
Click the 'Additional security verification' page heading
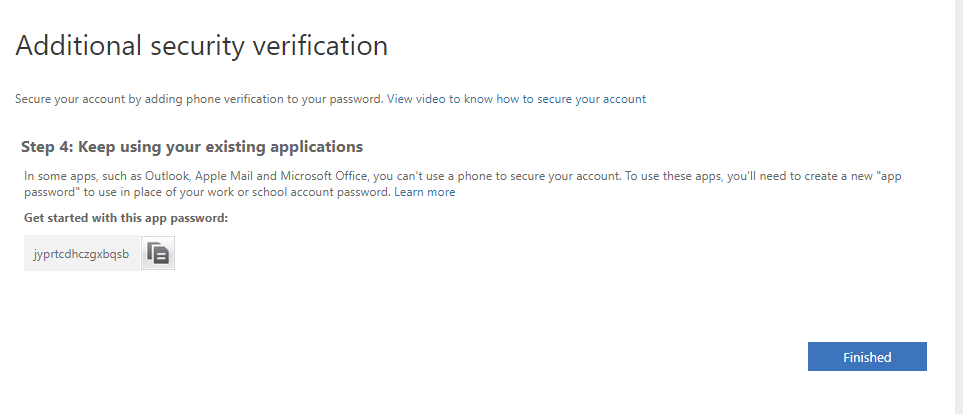(201, 45)
